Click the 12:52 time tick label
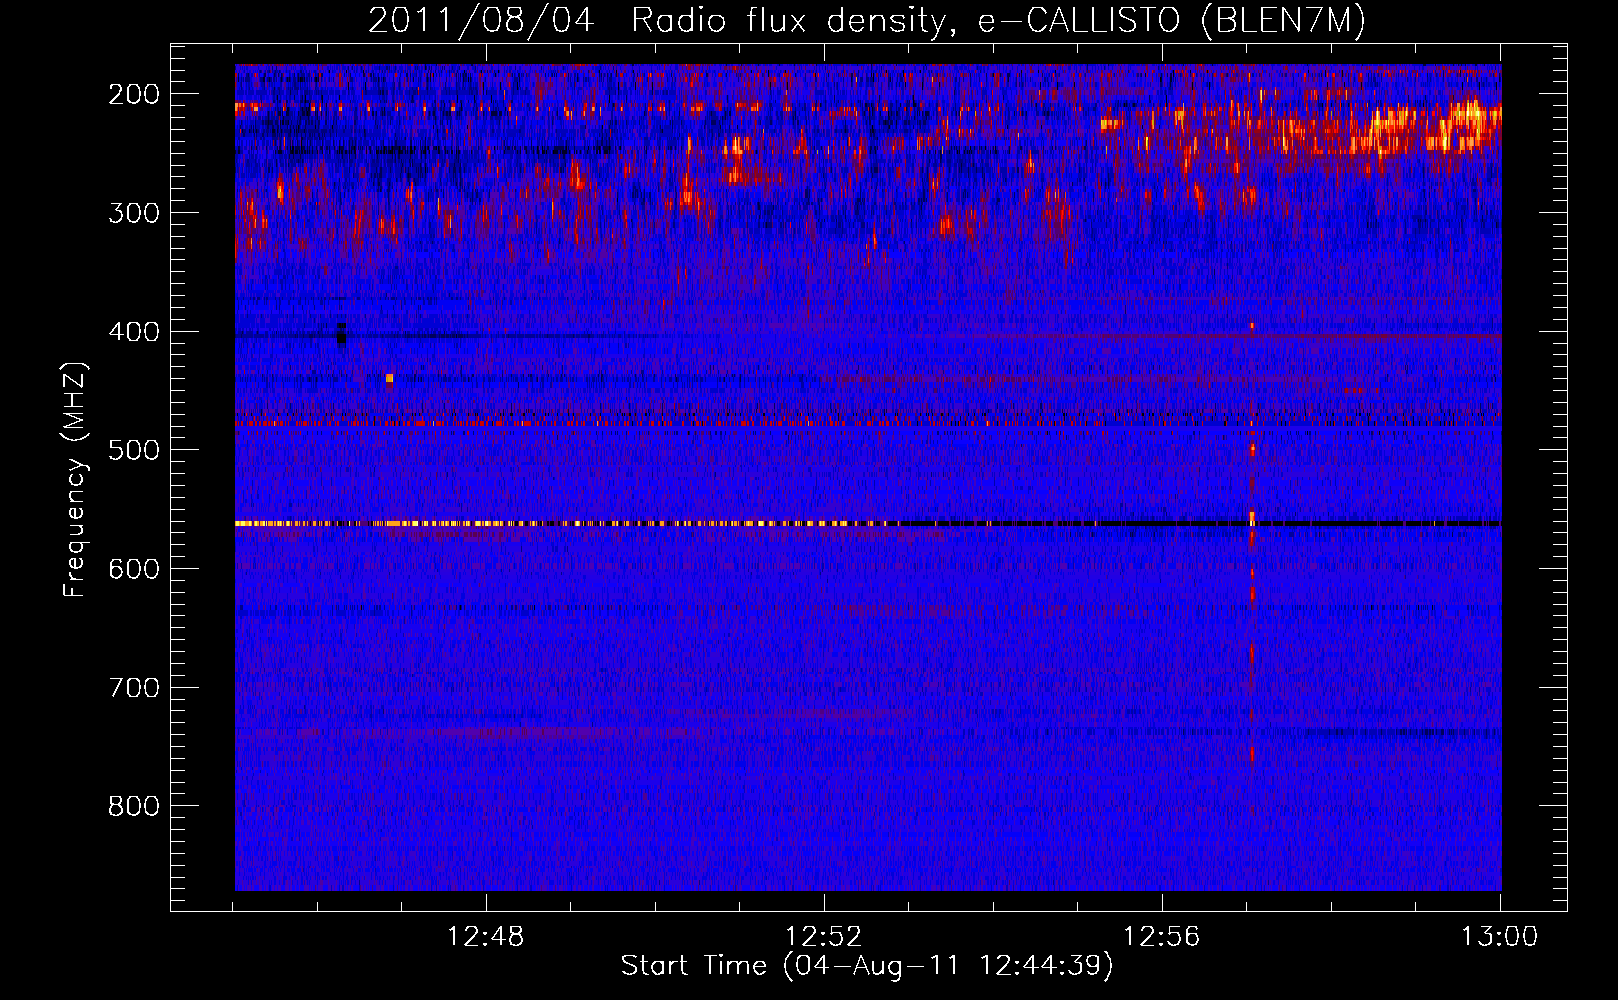This screenshot has width=1618, height=1000. [x=823, y=937]
